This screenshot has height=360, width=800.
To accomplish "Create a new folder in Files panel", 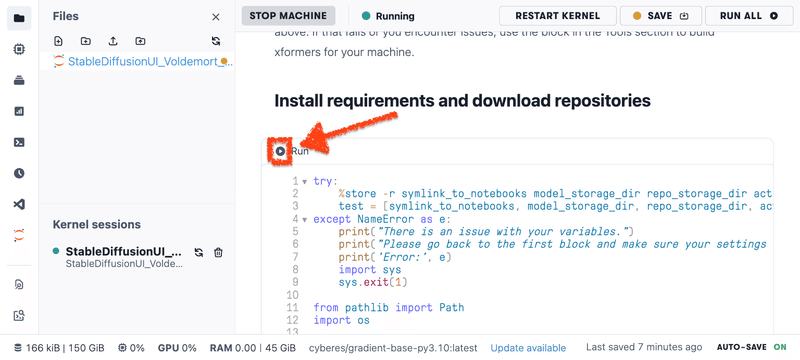I will (x=85, y=41).
